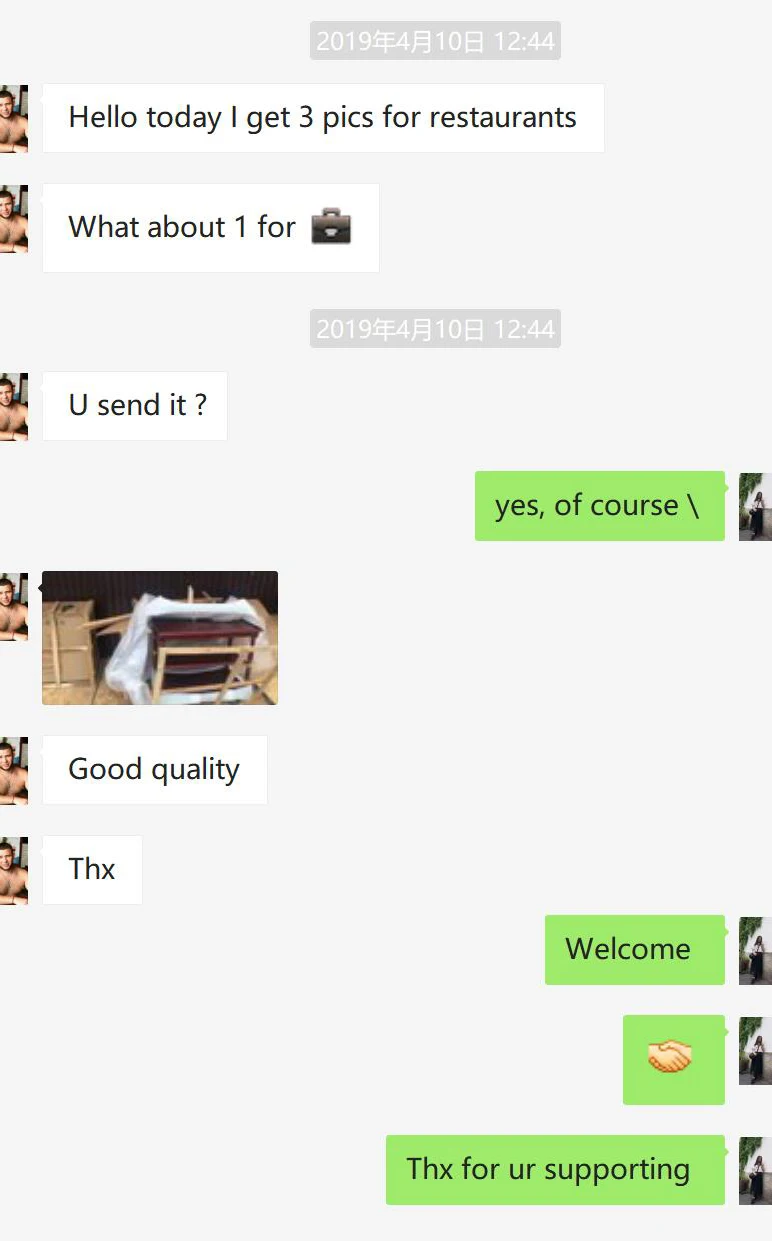Click the second 12:44 timestamp label
The image size is (772, 1241).
[435, 329]
